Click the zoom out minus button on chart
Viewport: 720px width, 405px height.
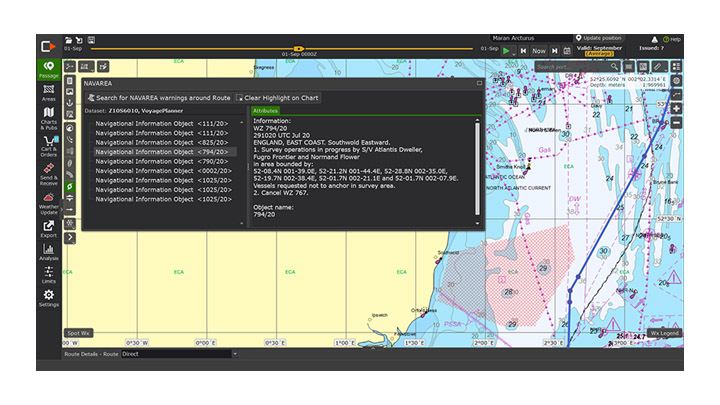(x=676, y=123)
